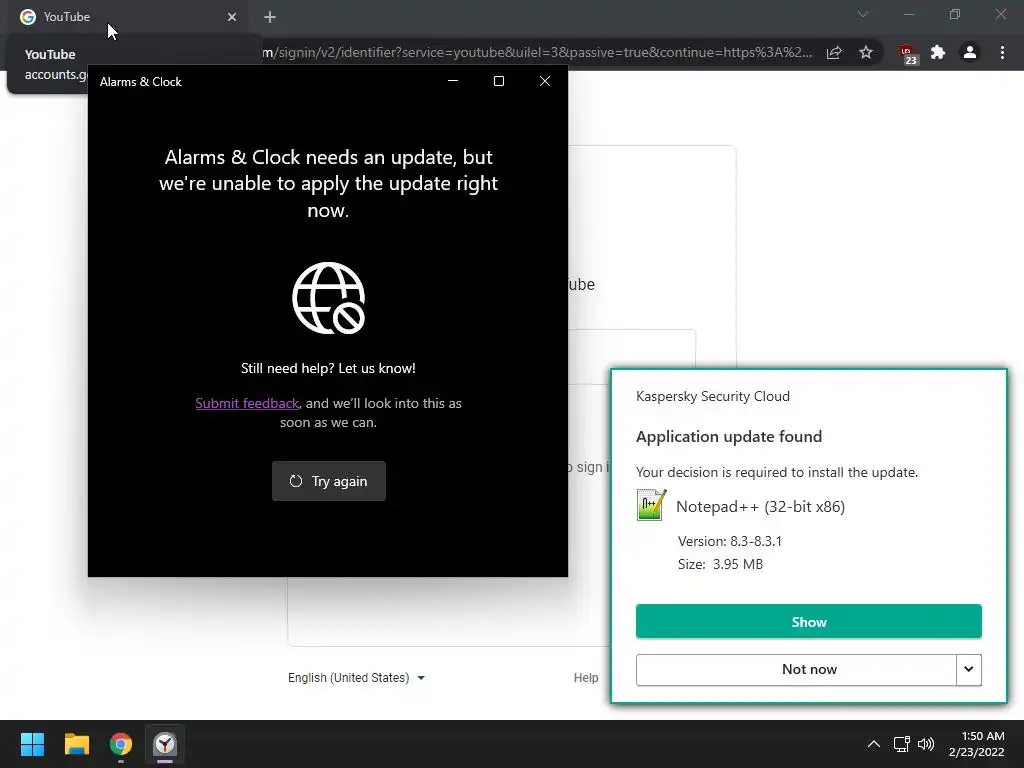This screenshot has height=768, width=1024.
Task: Click 'Kaspersky Security Cloud' title text
Action: pyautogui.click(x=712, y=396)
